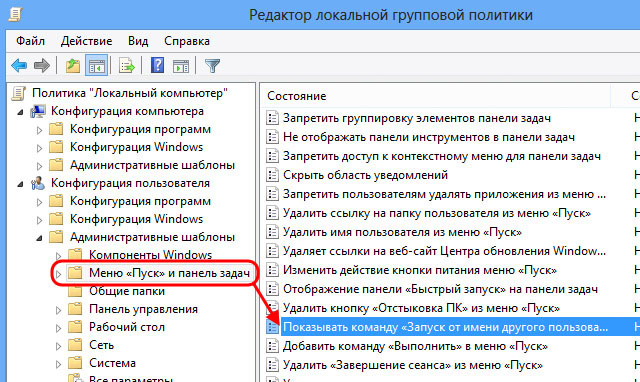
Task: Click policy icon next to Скрыть область уведомлений
Action: point(272,175)
